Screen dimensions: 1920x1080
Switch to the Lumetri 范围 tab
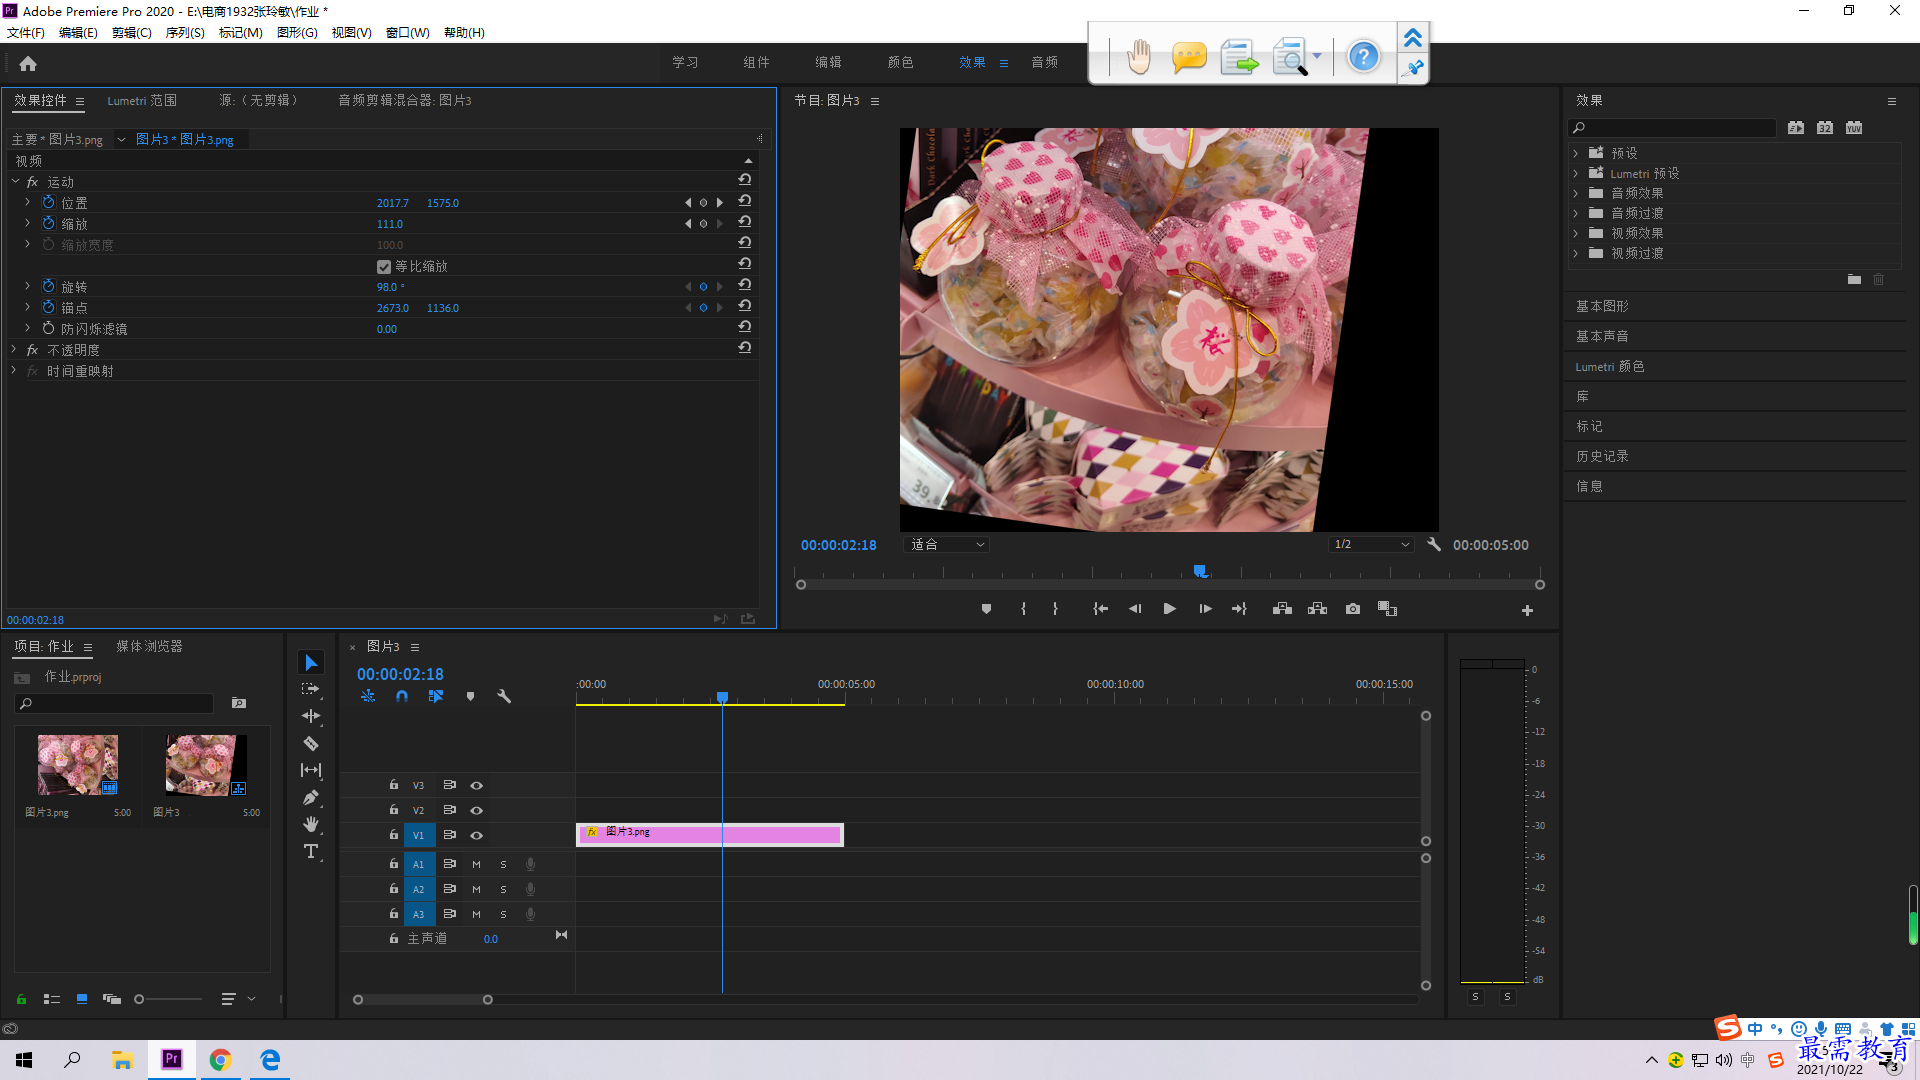tap(142, 100)
